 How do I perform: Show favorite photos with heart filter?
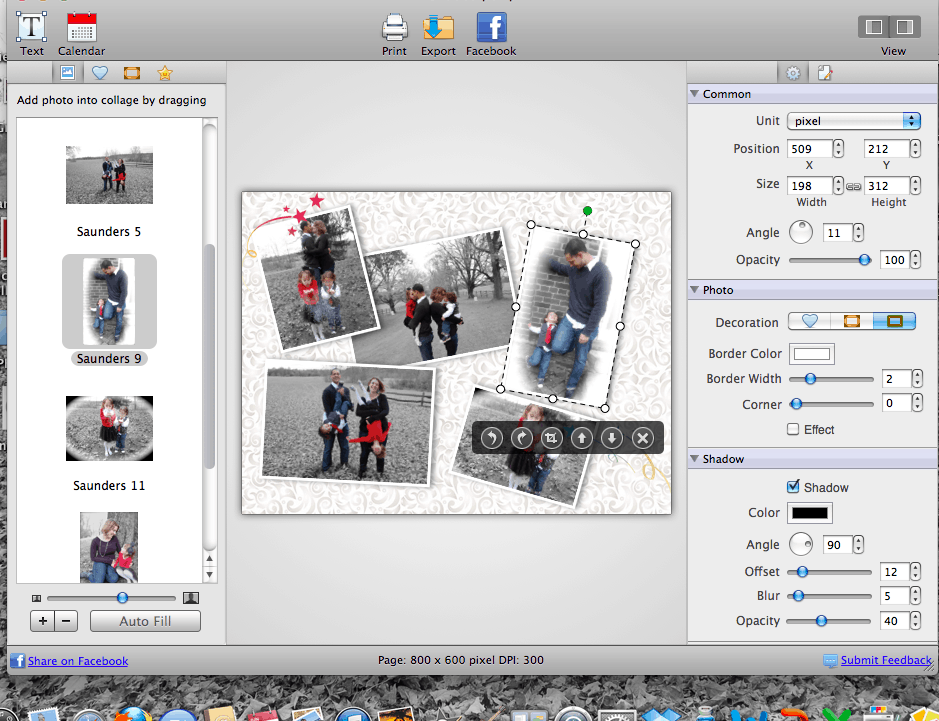[x=99, y=72]
